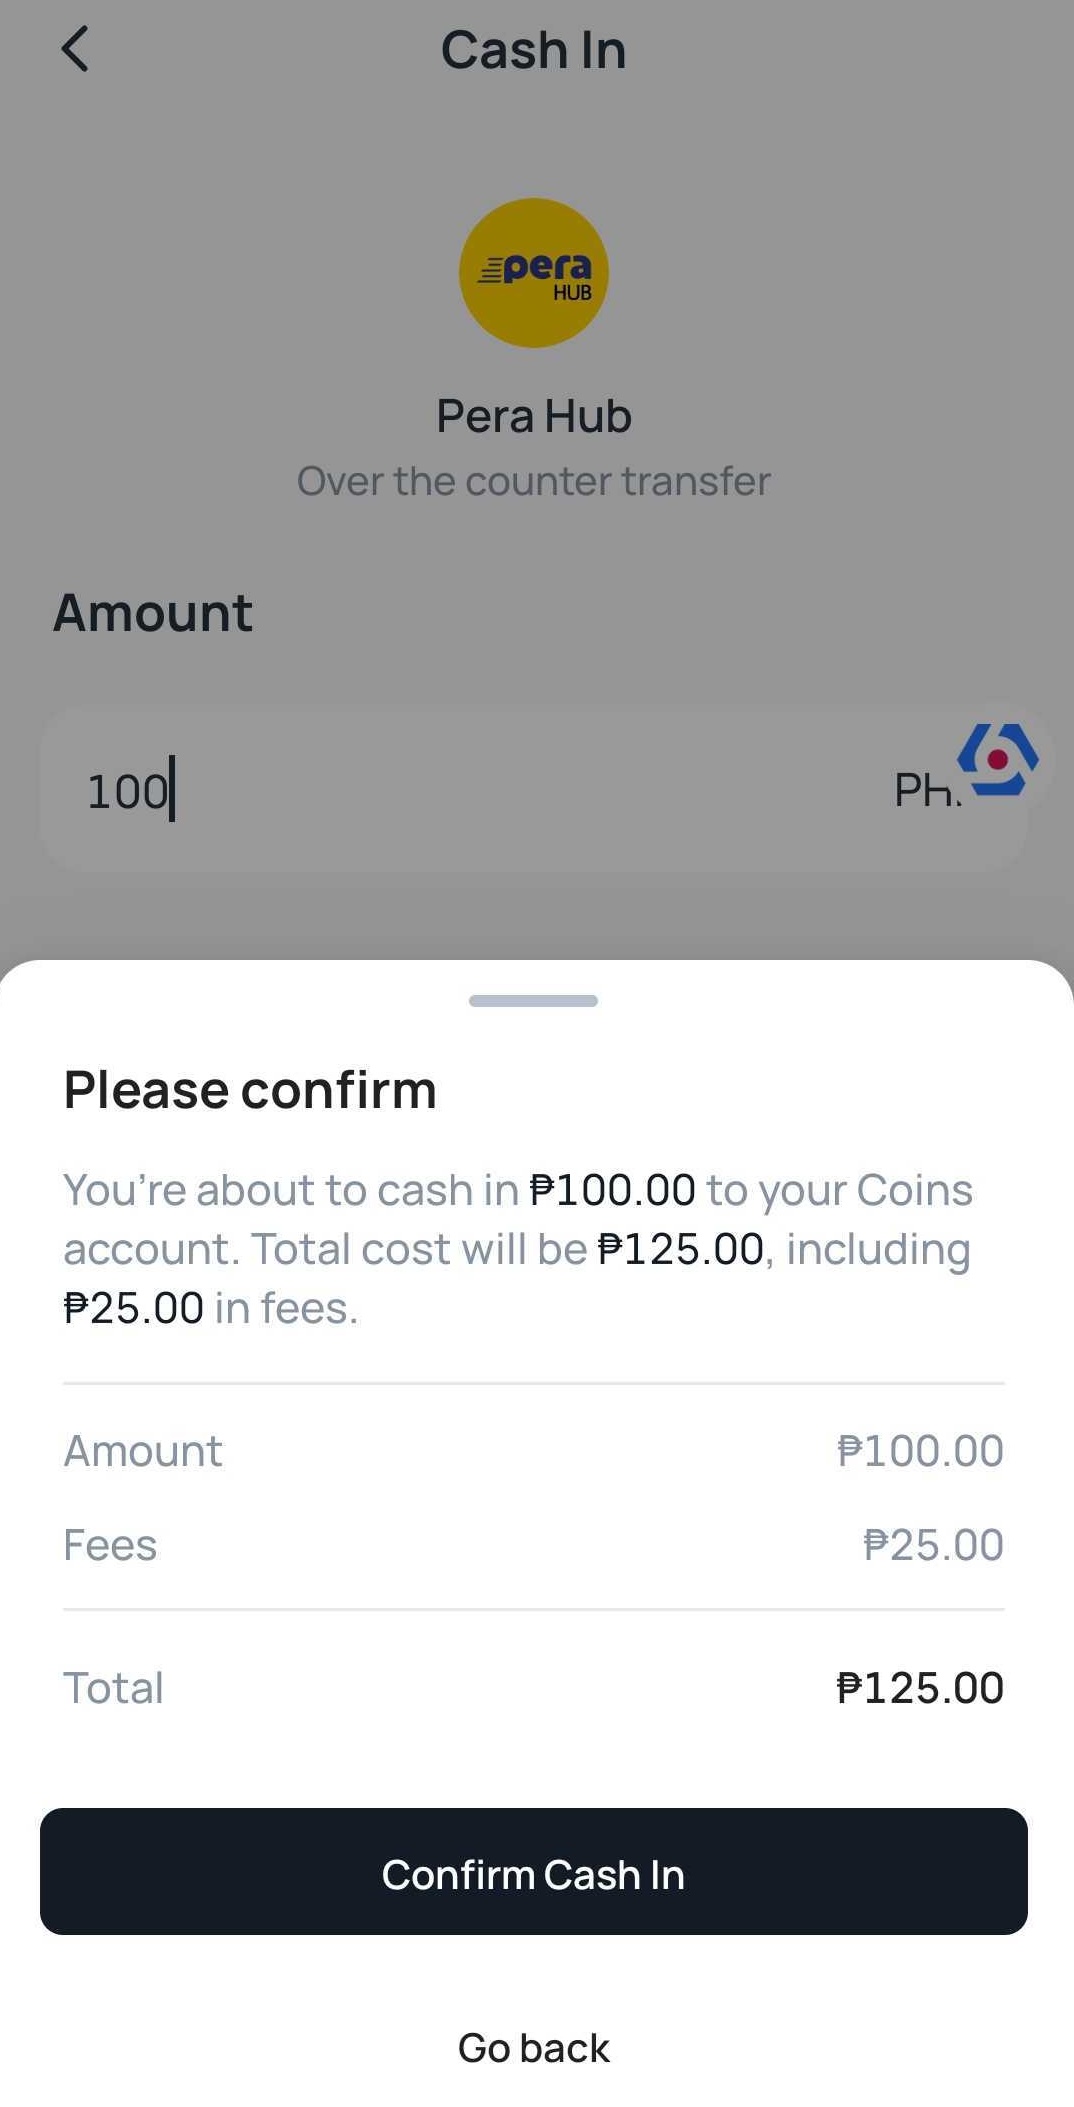Screen dimensions: 1074x2107
Task: Click the Total row label
Action: (113, 1688)
